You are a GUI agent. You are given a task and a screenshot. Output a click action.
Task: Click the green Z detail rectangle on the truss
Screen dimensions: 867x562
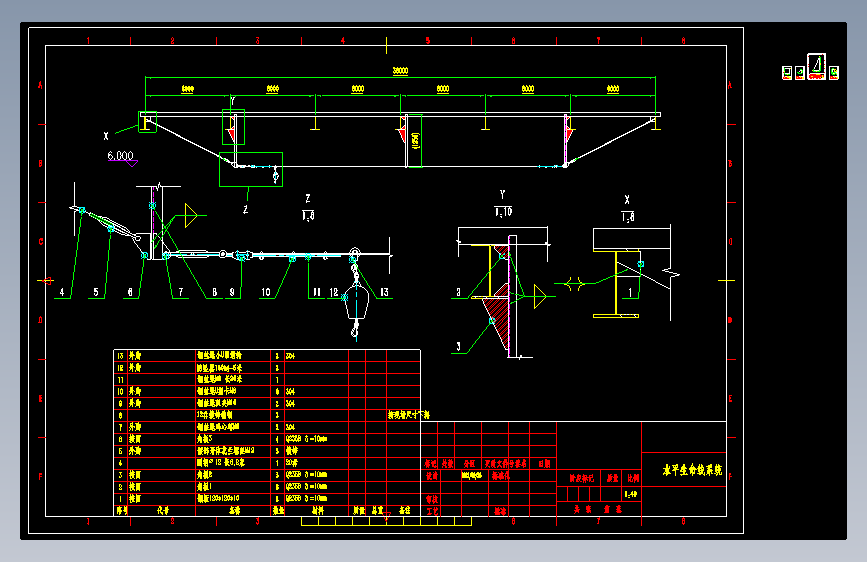click(251, 169)
